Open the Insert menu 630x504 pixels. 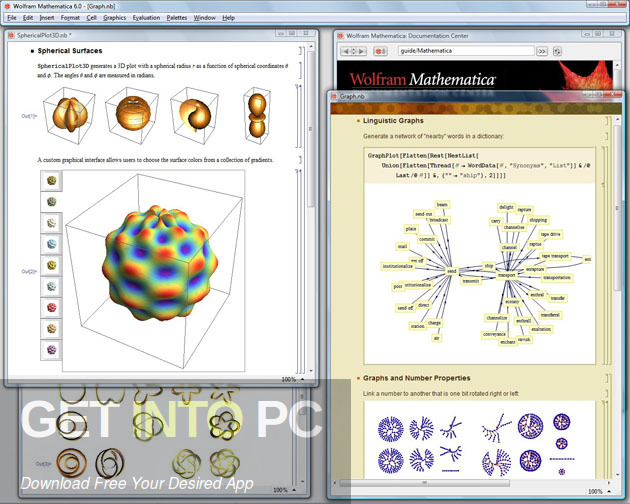pyautogui.click(x=47, y=18)
